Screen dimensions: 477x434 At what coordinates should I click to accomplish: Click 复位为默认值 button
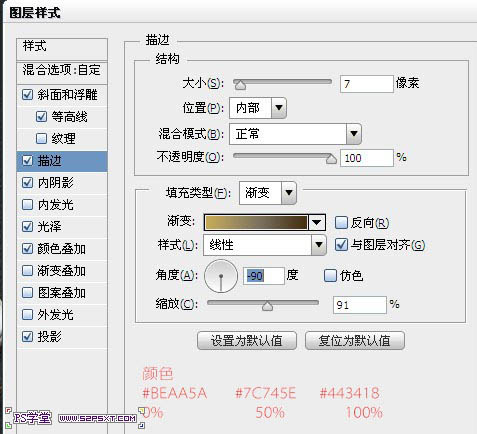click(355, 341)
